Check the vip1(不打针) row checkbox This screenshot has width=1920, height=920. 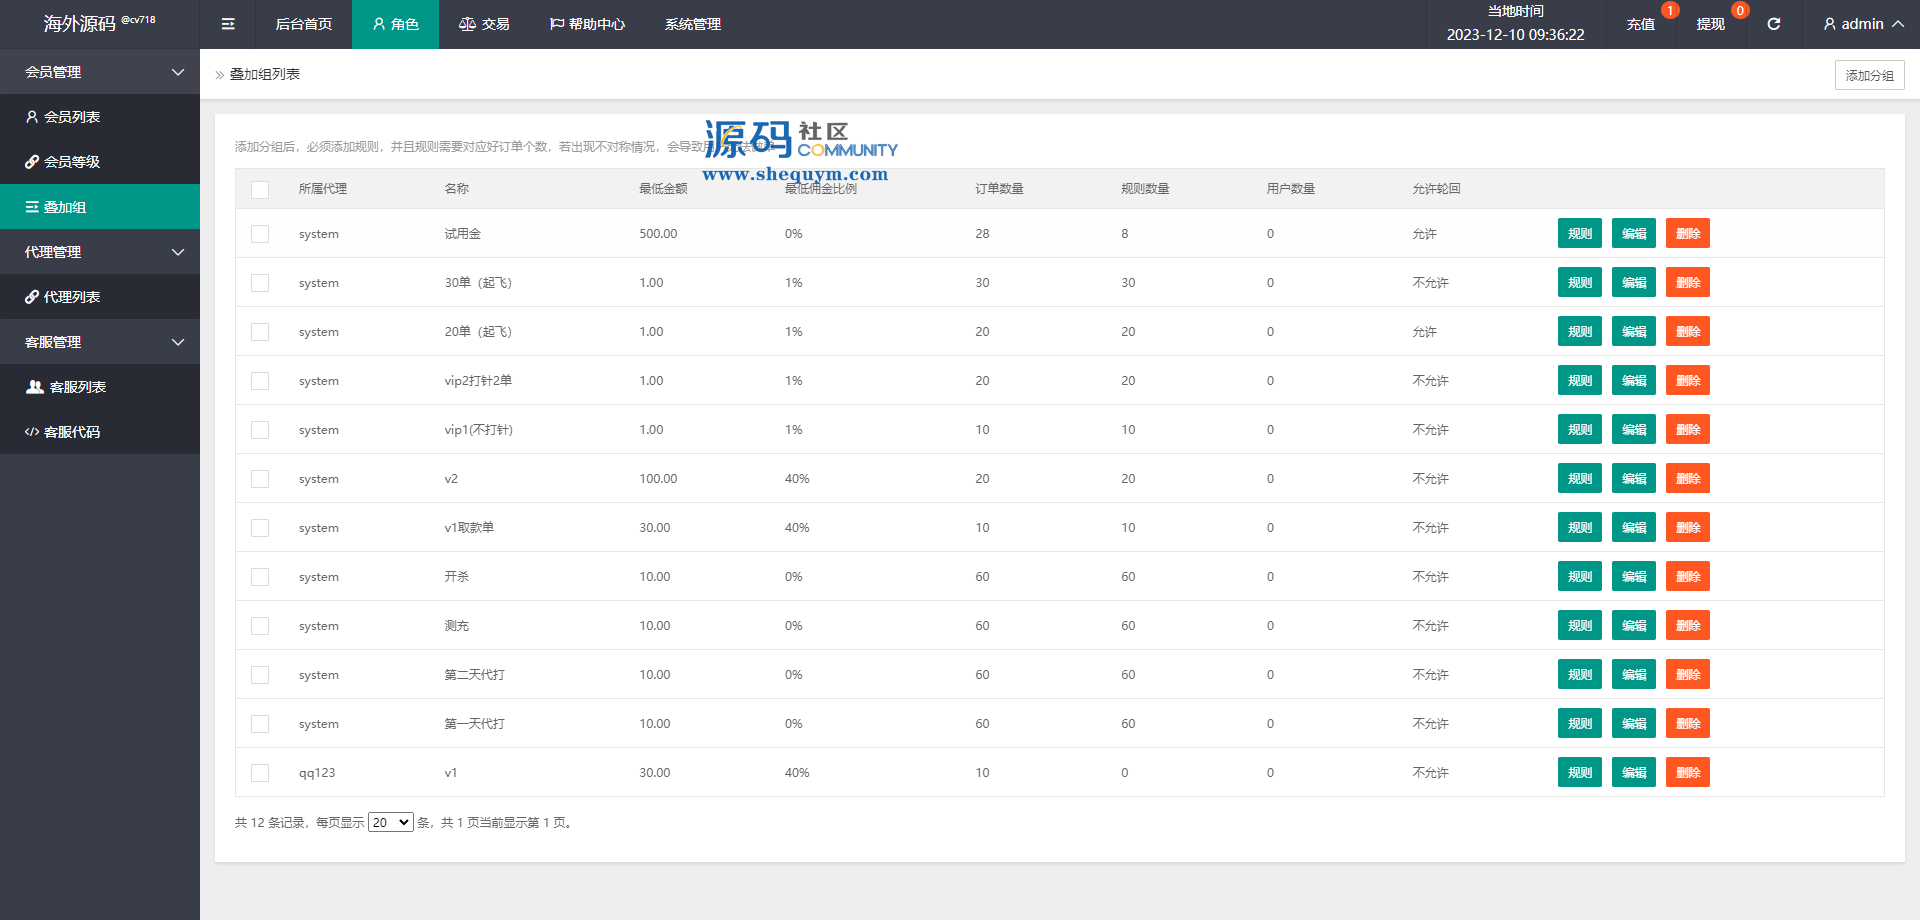coord(260,430)
